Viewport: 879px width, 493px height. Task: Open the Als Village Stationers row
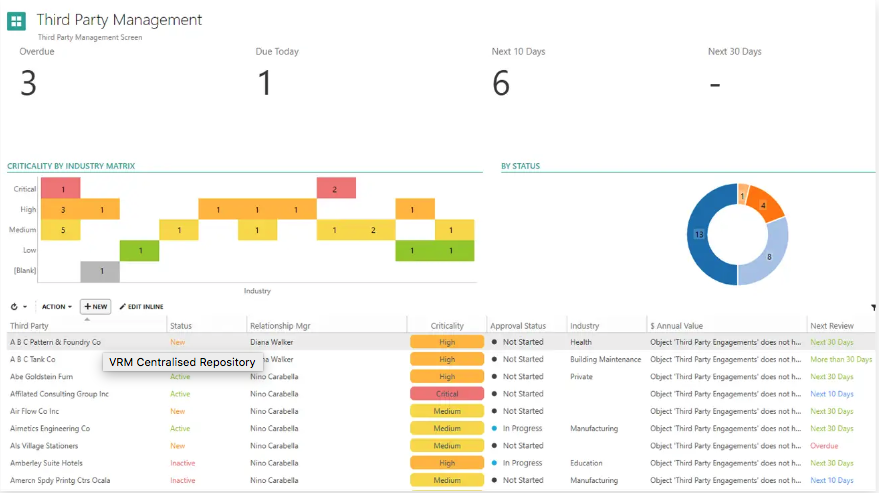pyautogui.click(x=440, y=446)
